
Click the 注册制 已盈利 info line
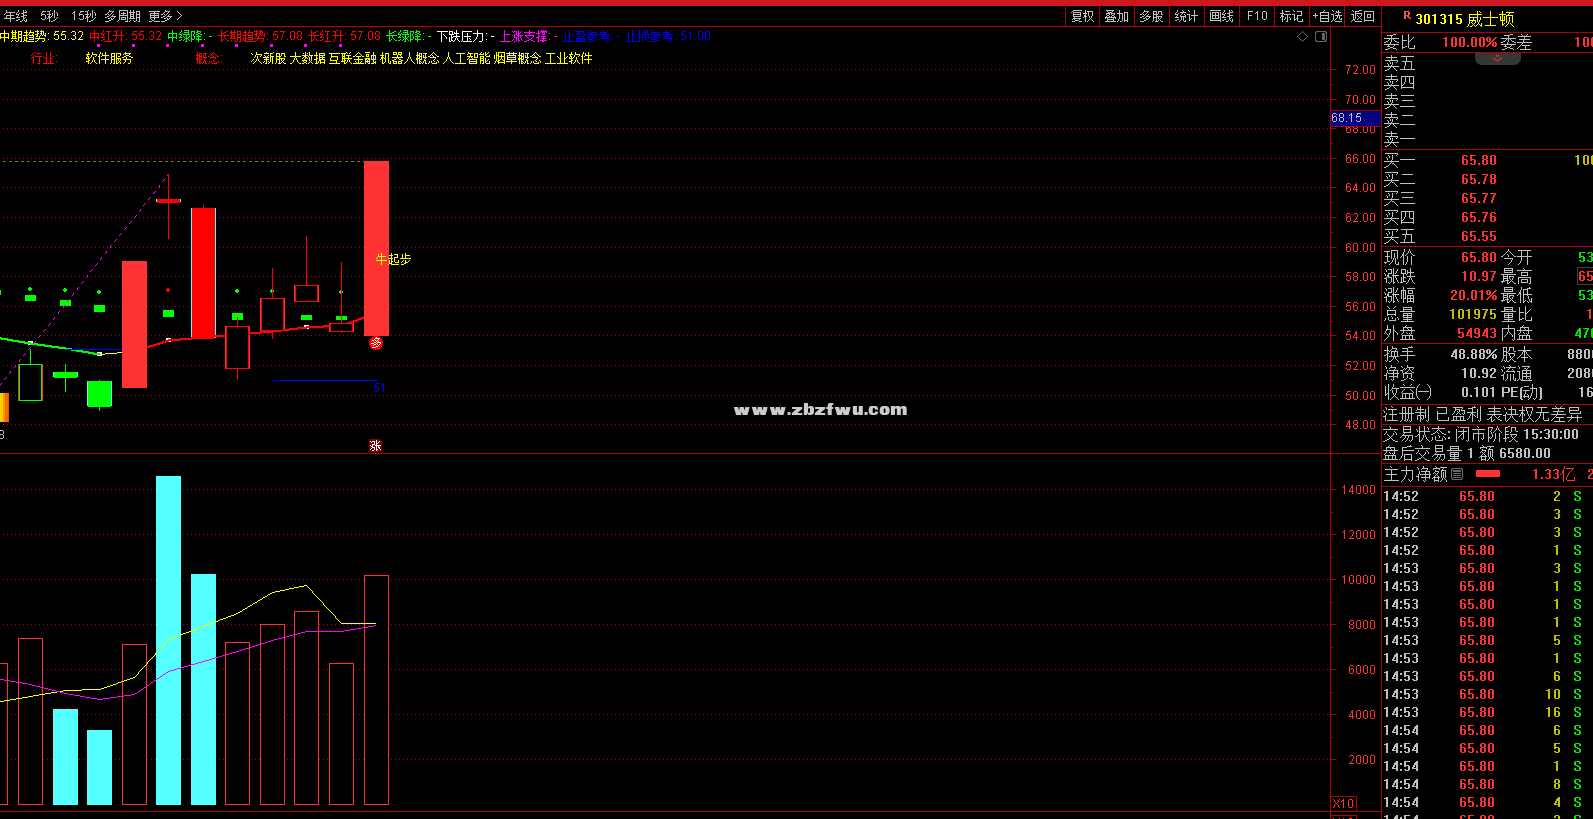pos(1483,414)
